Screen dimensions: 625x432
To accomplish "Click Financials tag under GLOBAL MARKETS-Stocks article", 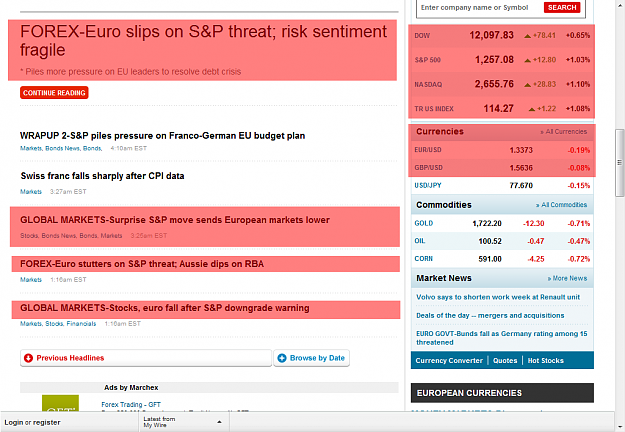I will pos(81,324).
